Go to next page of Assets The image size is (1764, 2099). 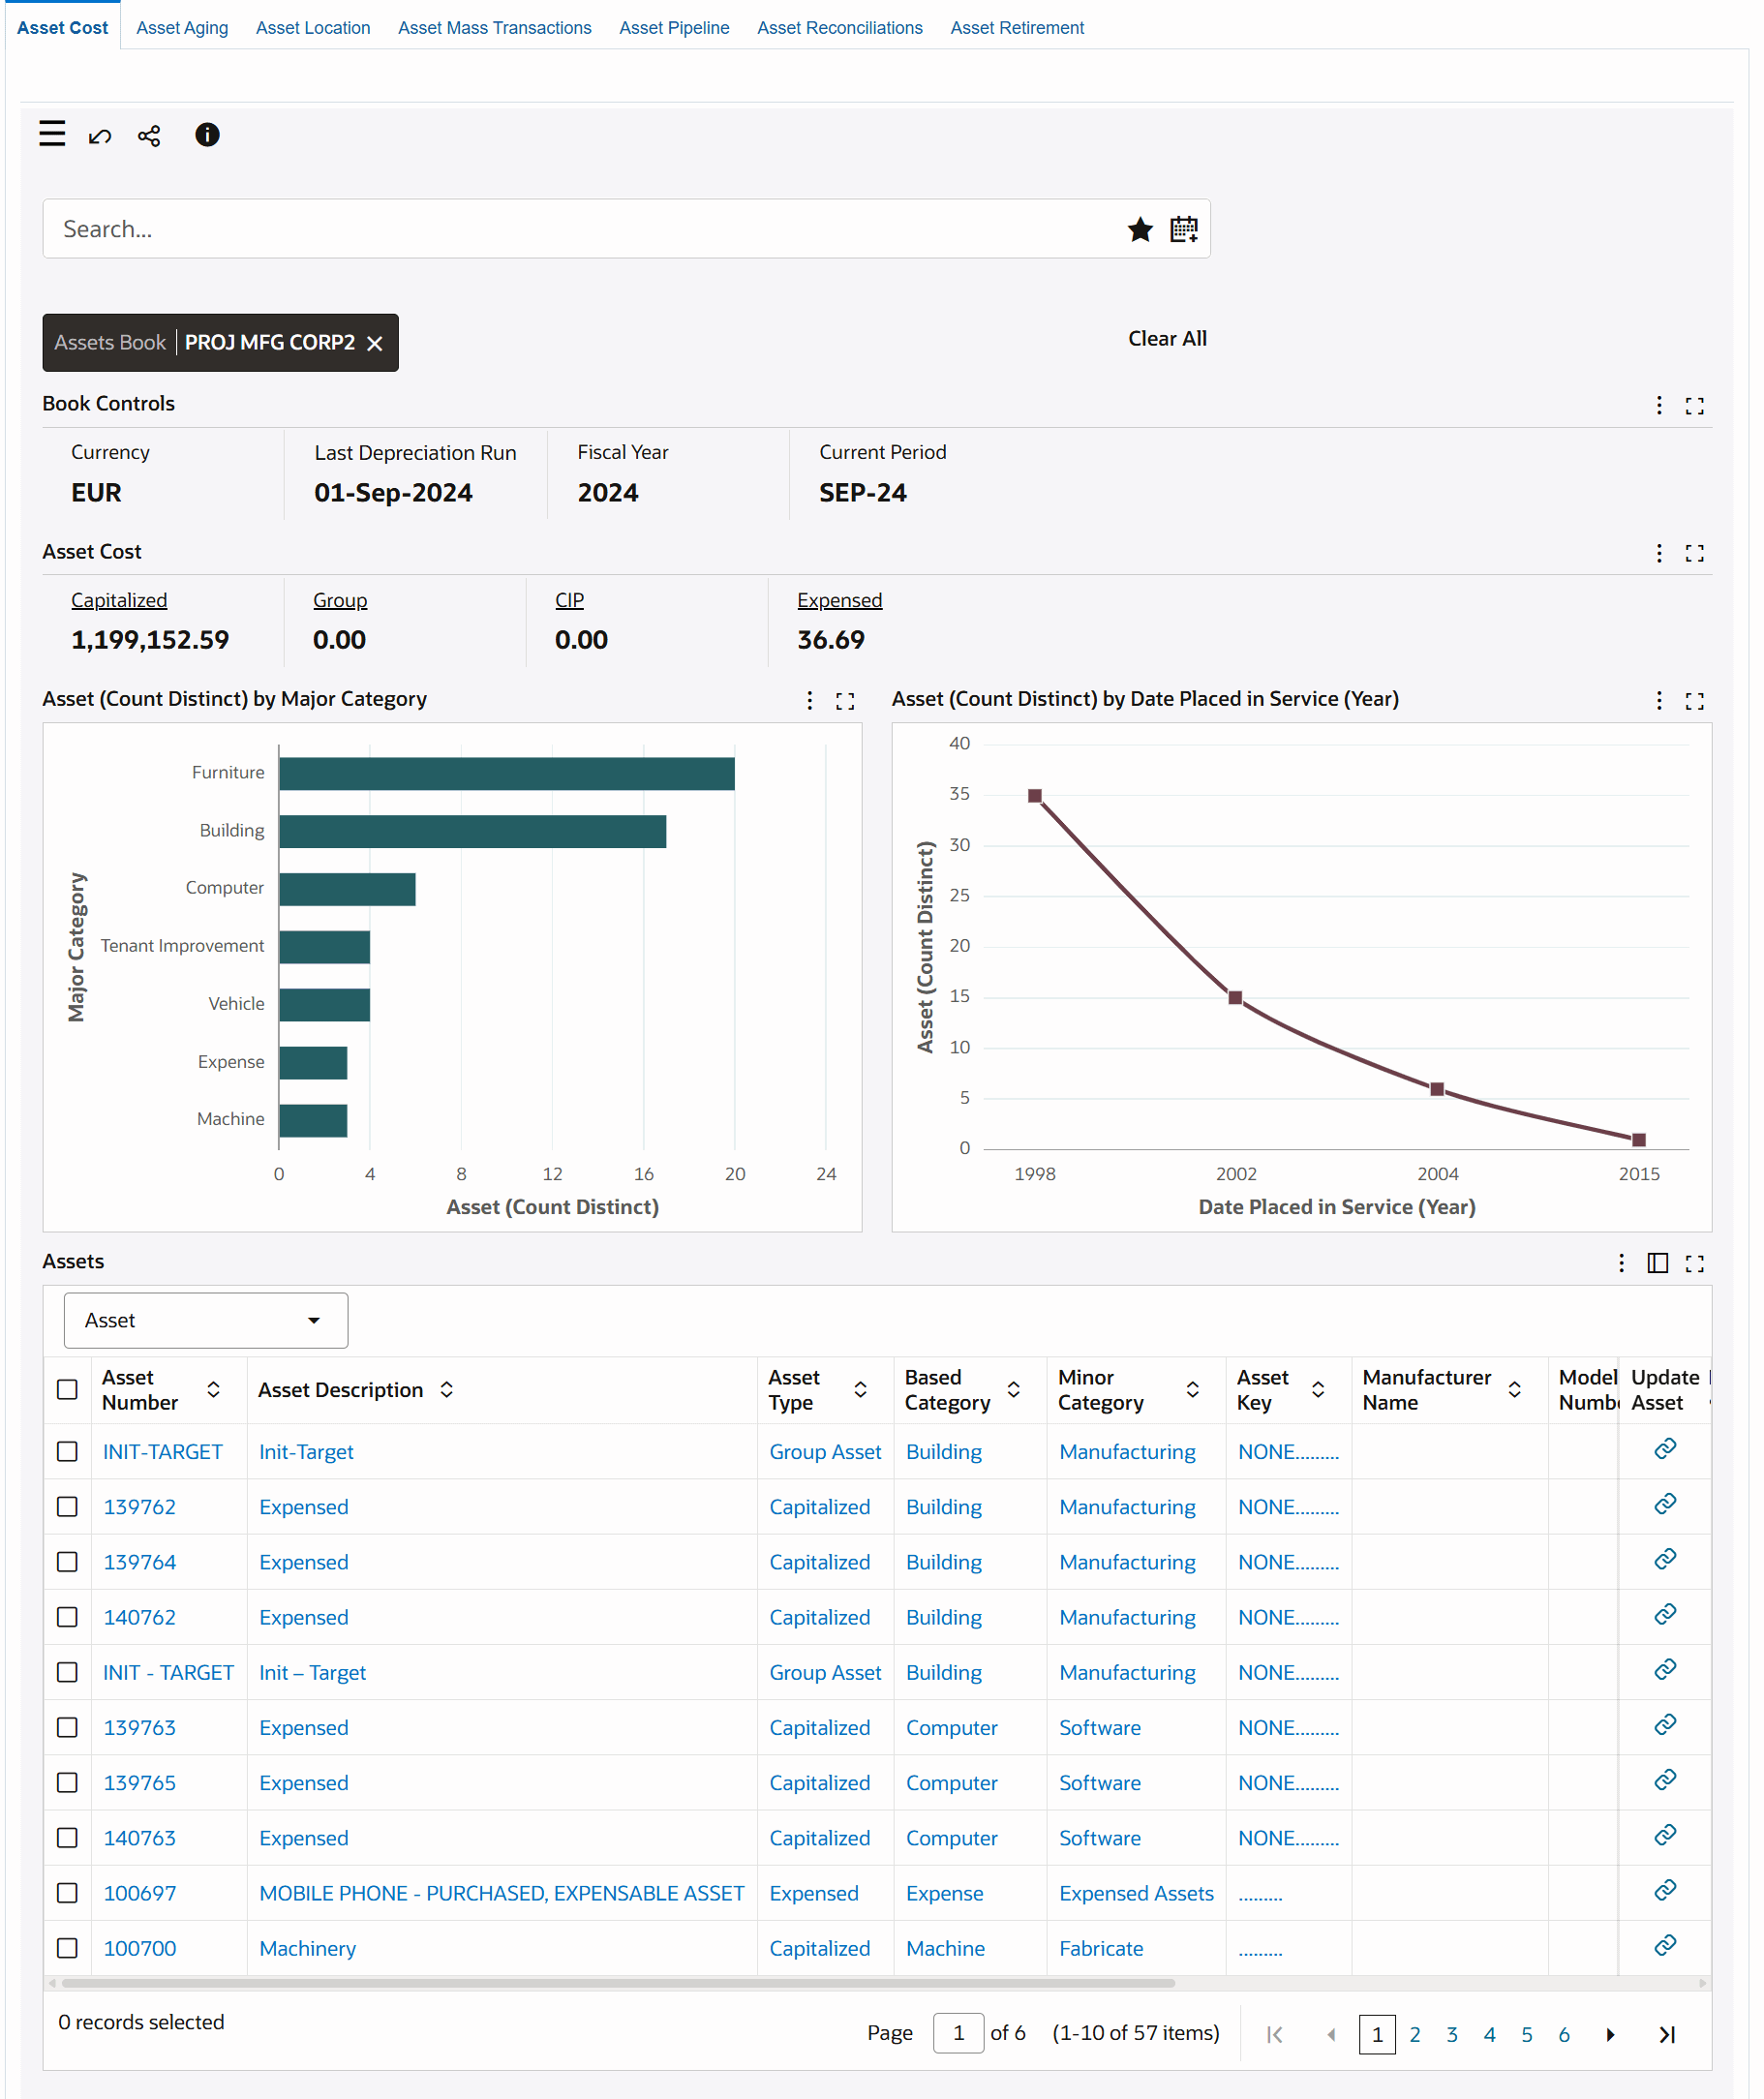click(x=1610, y=2034)
